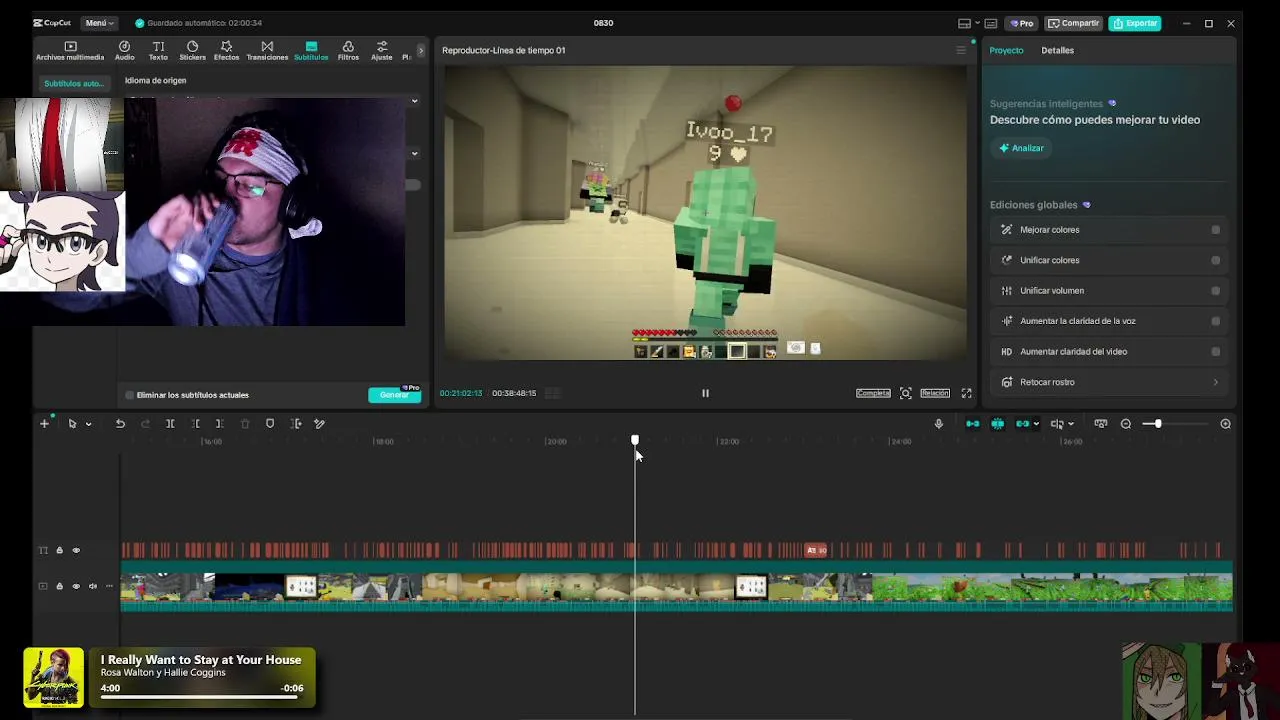This screenshot has width=1280, height=720.
Task: Adjust the timeline zoom slider handle
Action: coord(1157,424)
